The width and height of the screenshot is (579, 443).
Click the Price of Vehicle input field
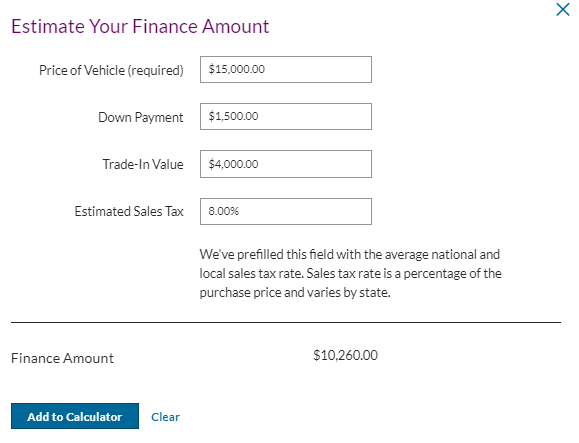286,69
